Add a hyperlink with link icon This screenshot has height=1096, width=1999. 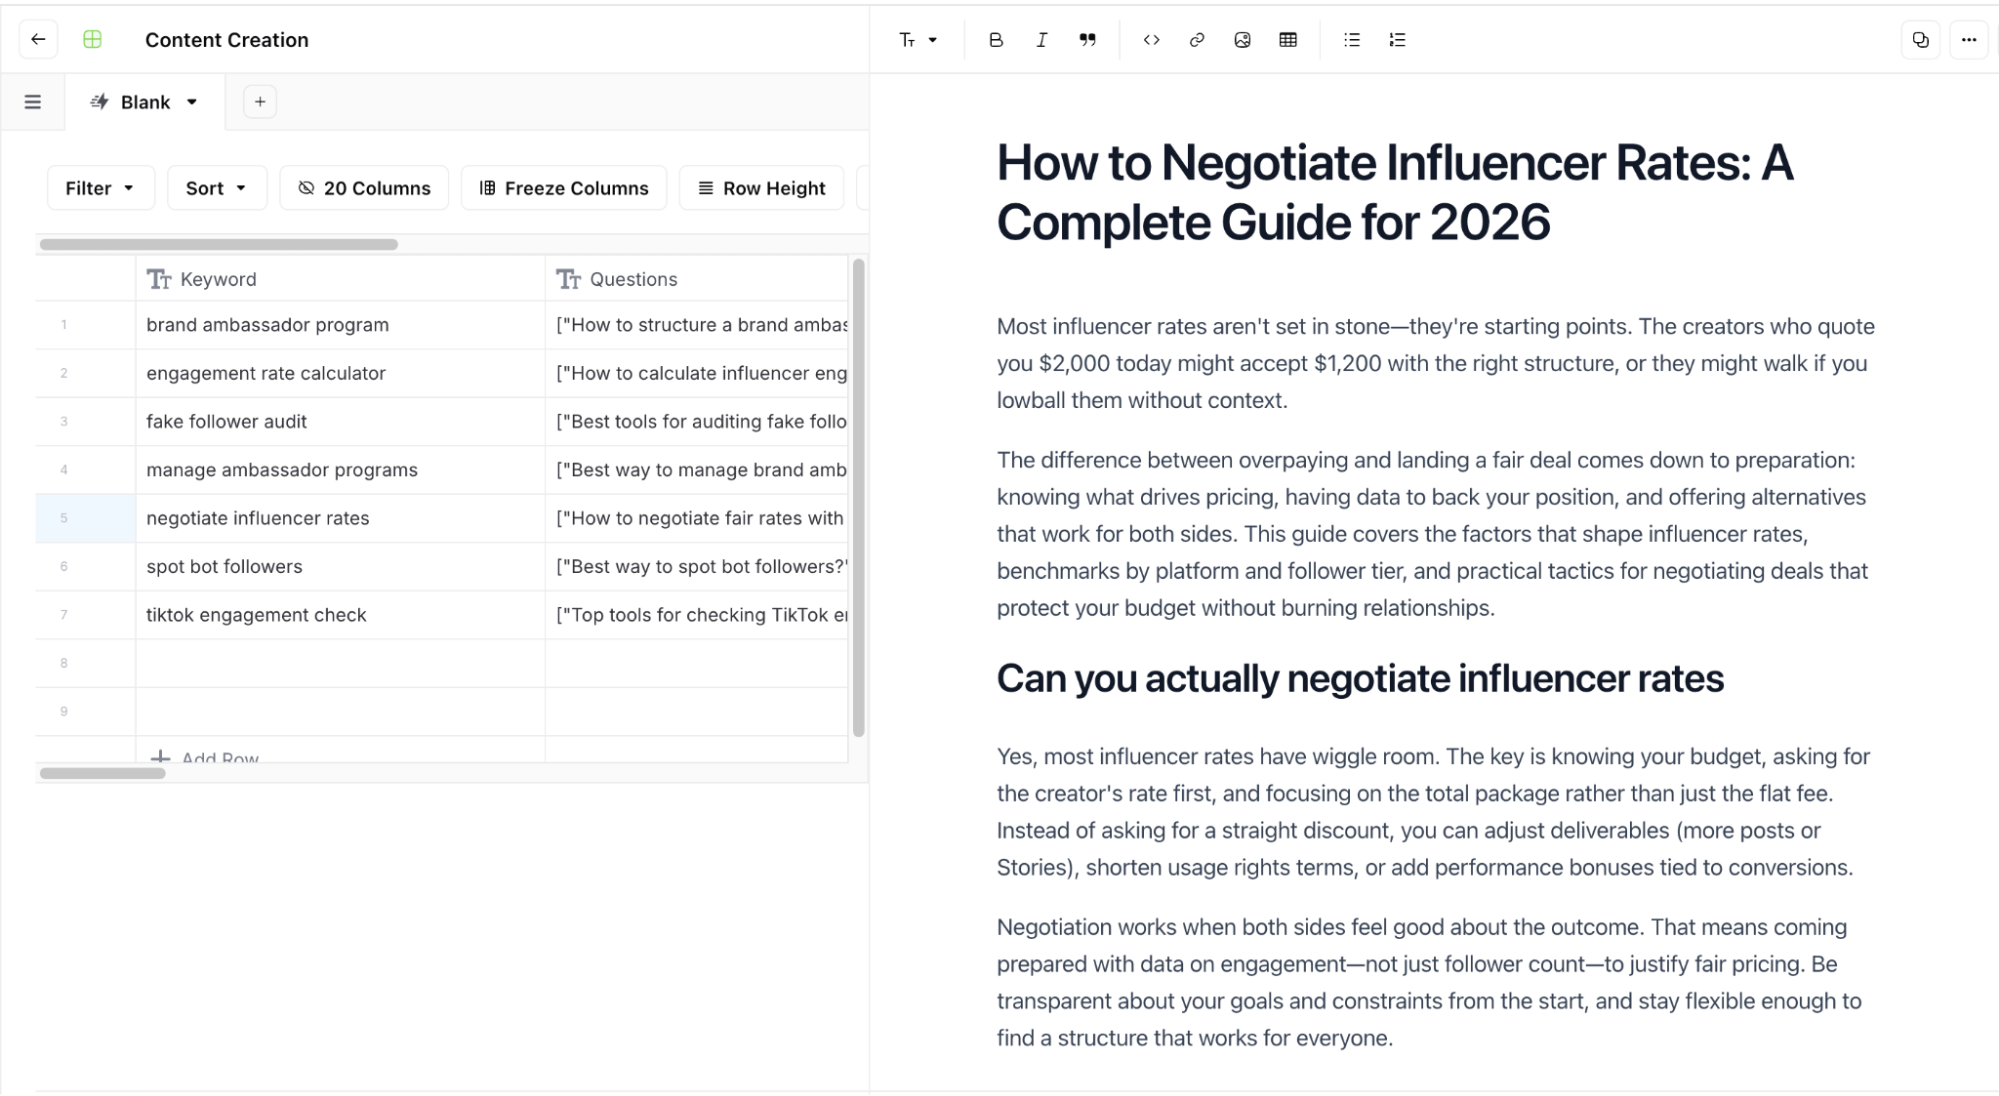tap(1196, 40)
